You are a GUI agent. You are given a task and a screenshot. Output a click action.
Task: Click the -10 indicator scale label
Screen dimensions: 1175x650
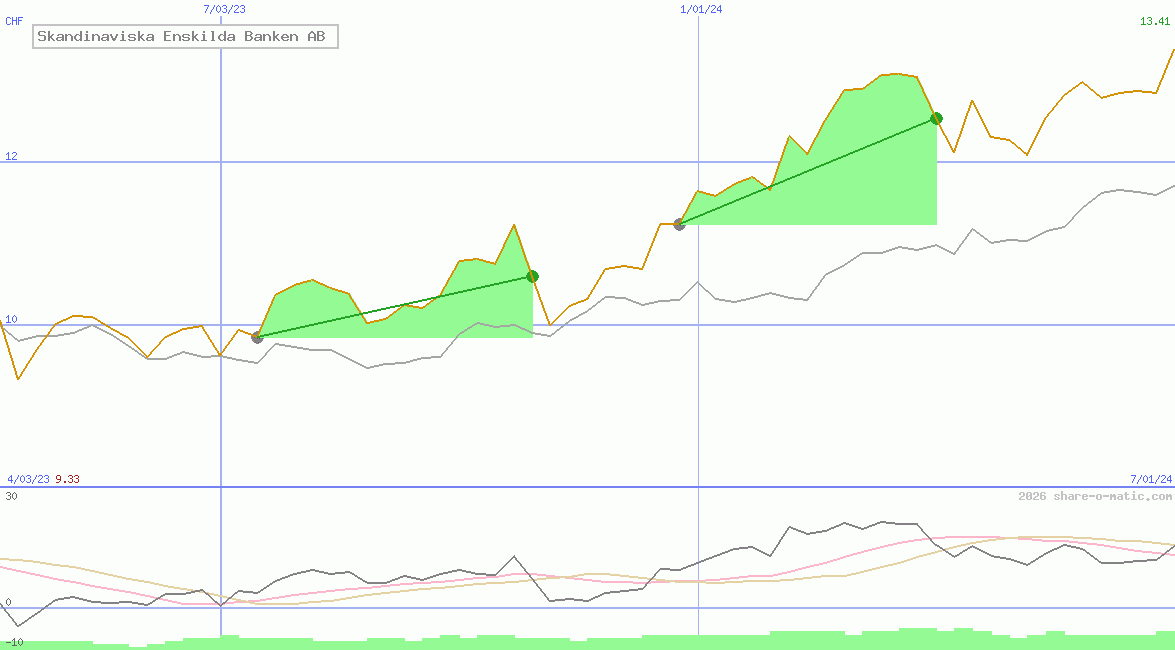click(14, 641)
